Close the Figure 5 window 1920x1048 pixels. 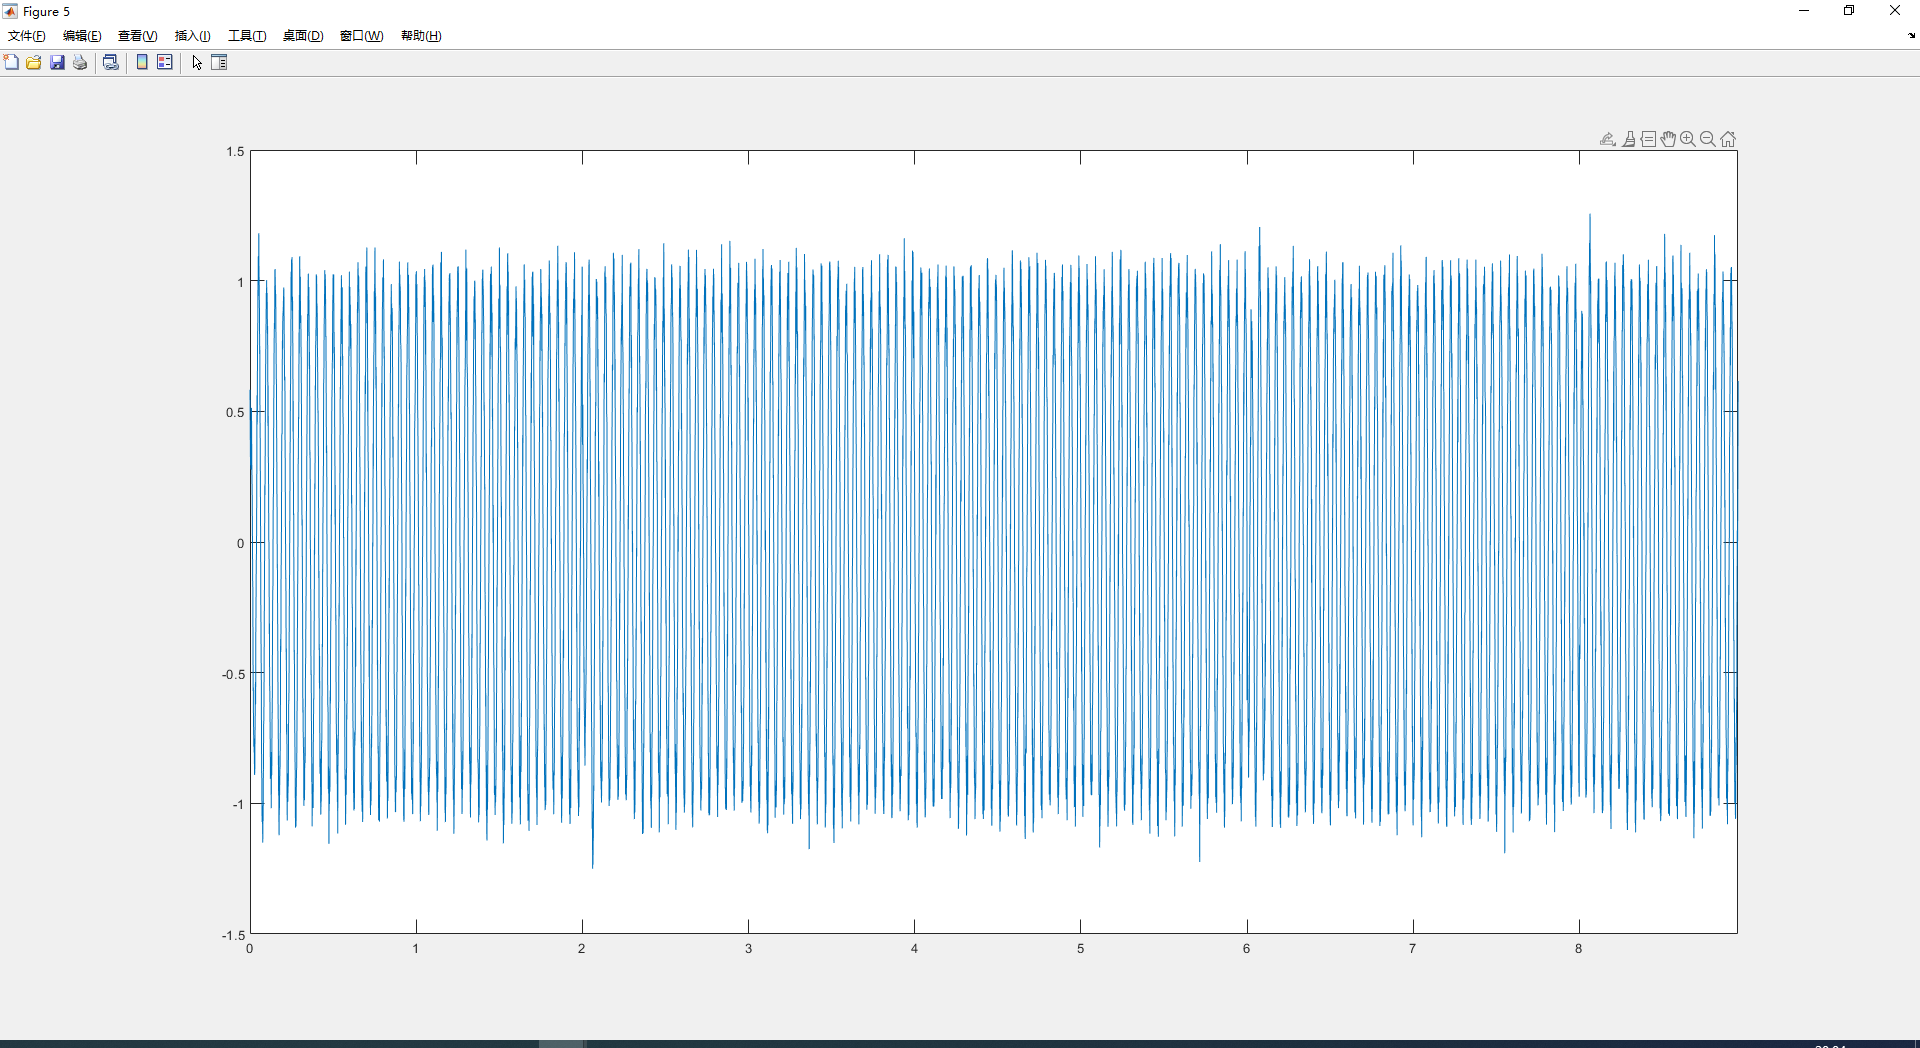[1895, 11]
